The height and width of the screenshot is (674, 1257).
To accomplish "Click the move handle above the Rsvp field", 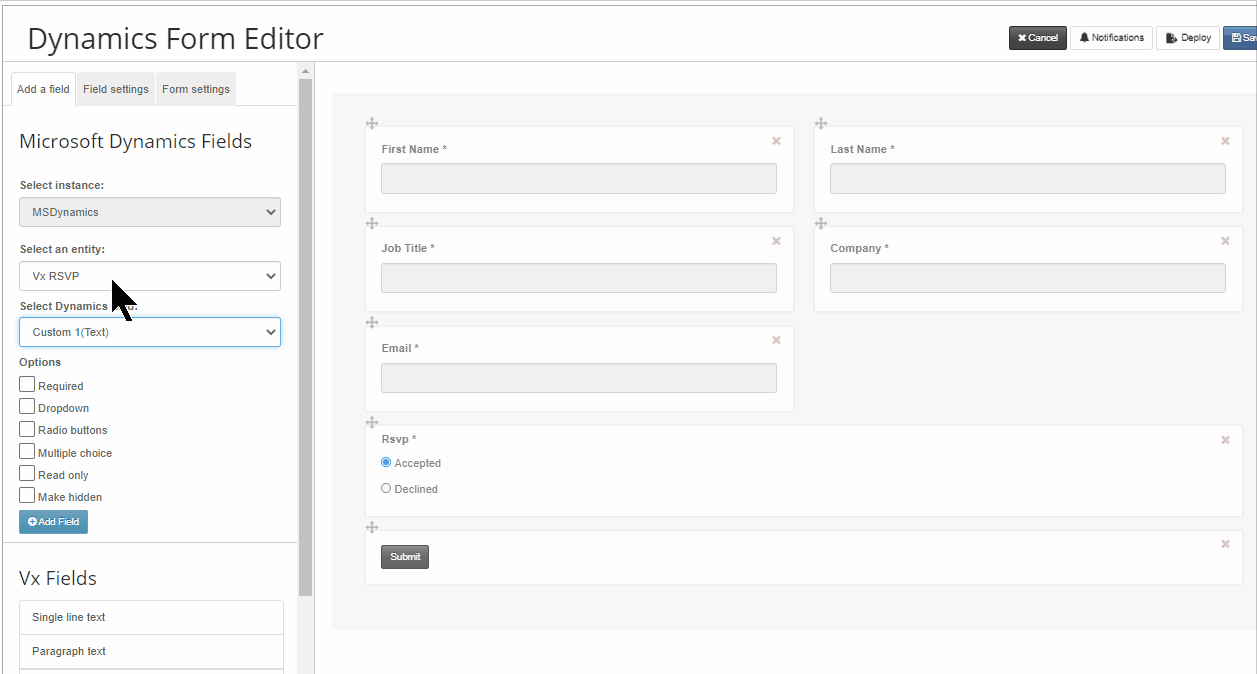I will 372,422.
